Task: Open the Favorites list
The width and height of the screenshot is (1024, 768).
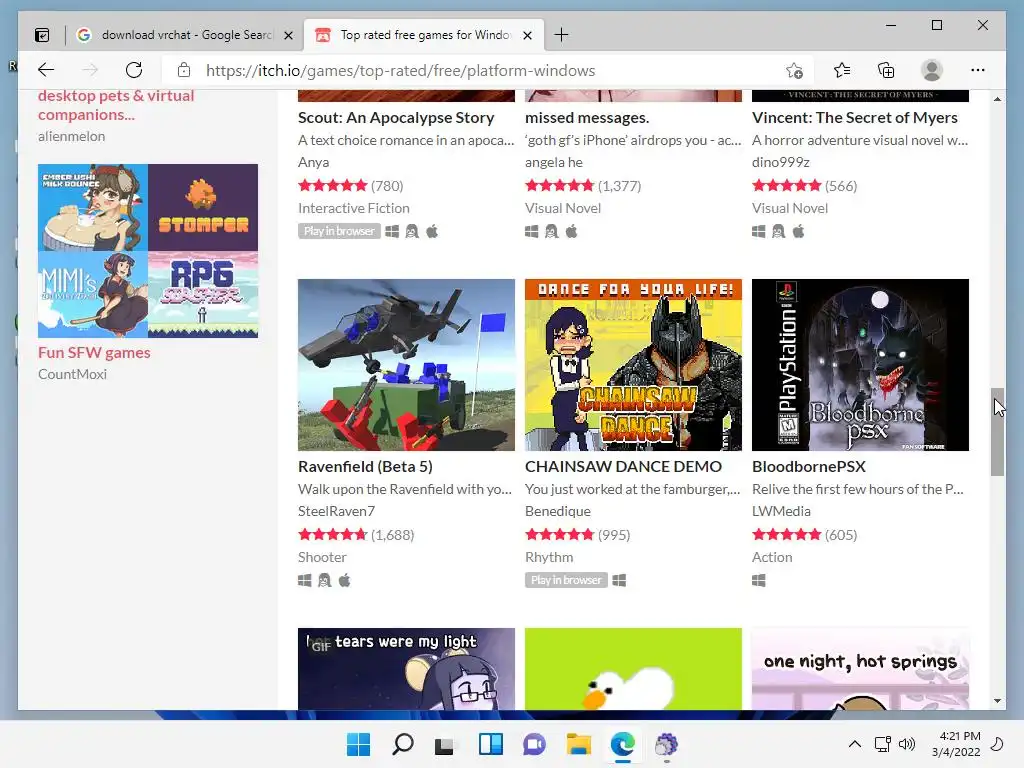Action: [842, 70]
